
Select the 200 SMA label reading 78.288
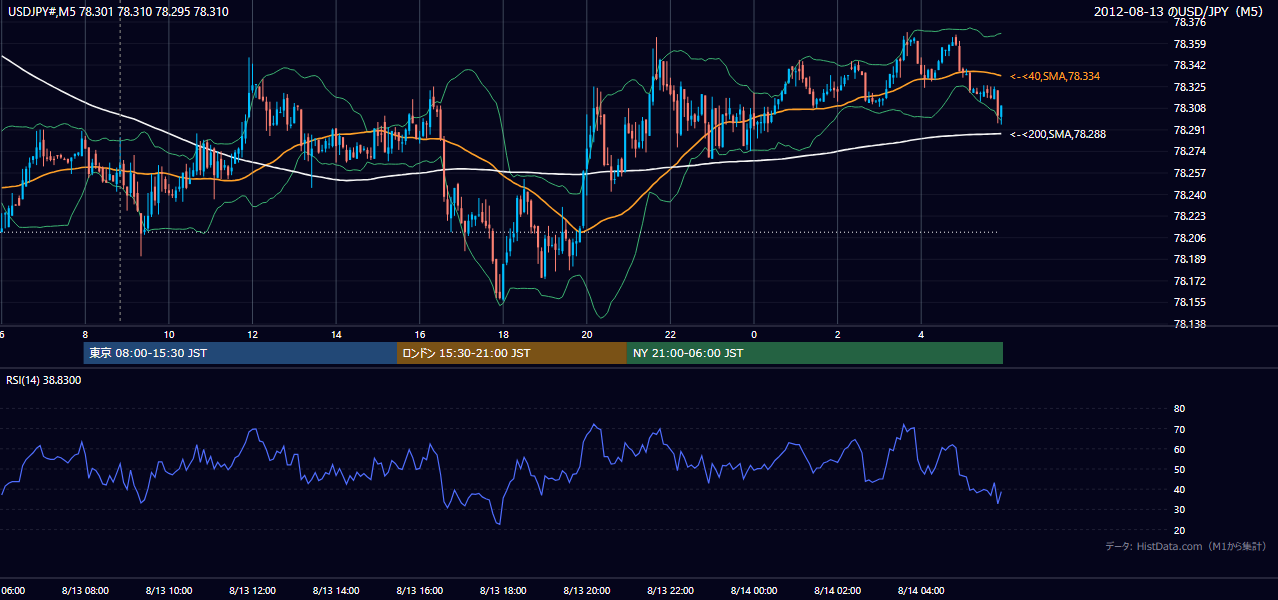pyautogui.click(x=1059, y=134)
